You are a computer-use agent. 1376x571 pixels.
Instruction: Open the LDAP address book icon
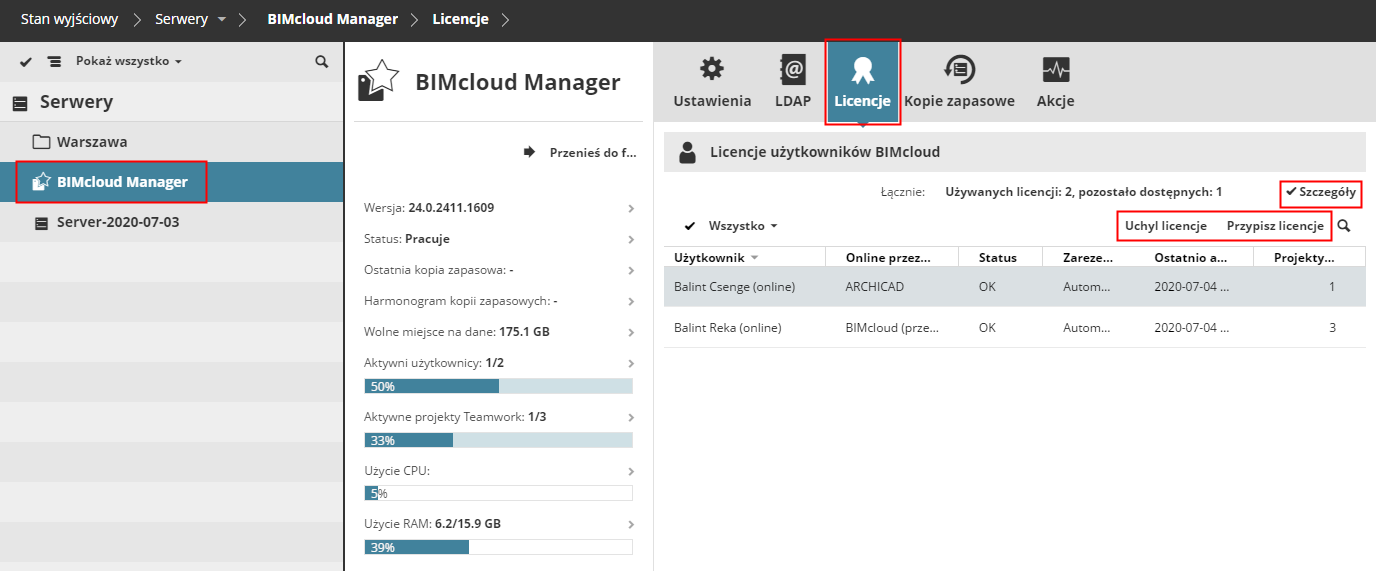tap(793, 70)
